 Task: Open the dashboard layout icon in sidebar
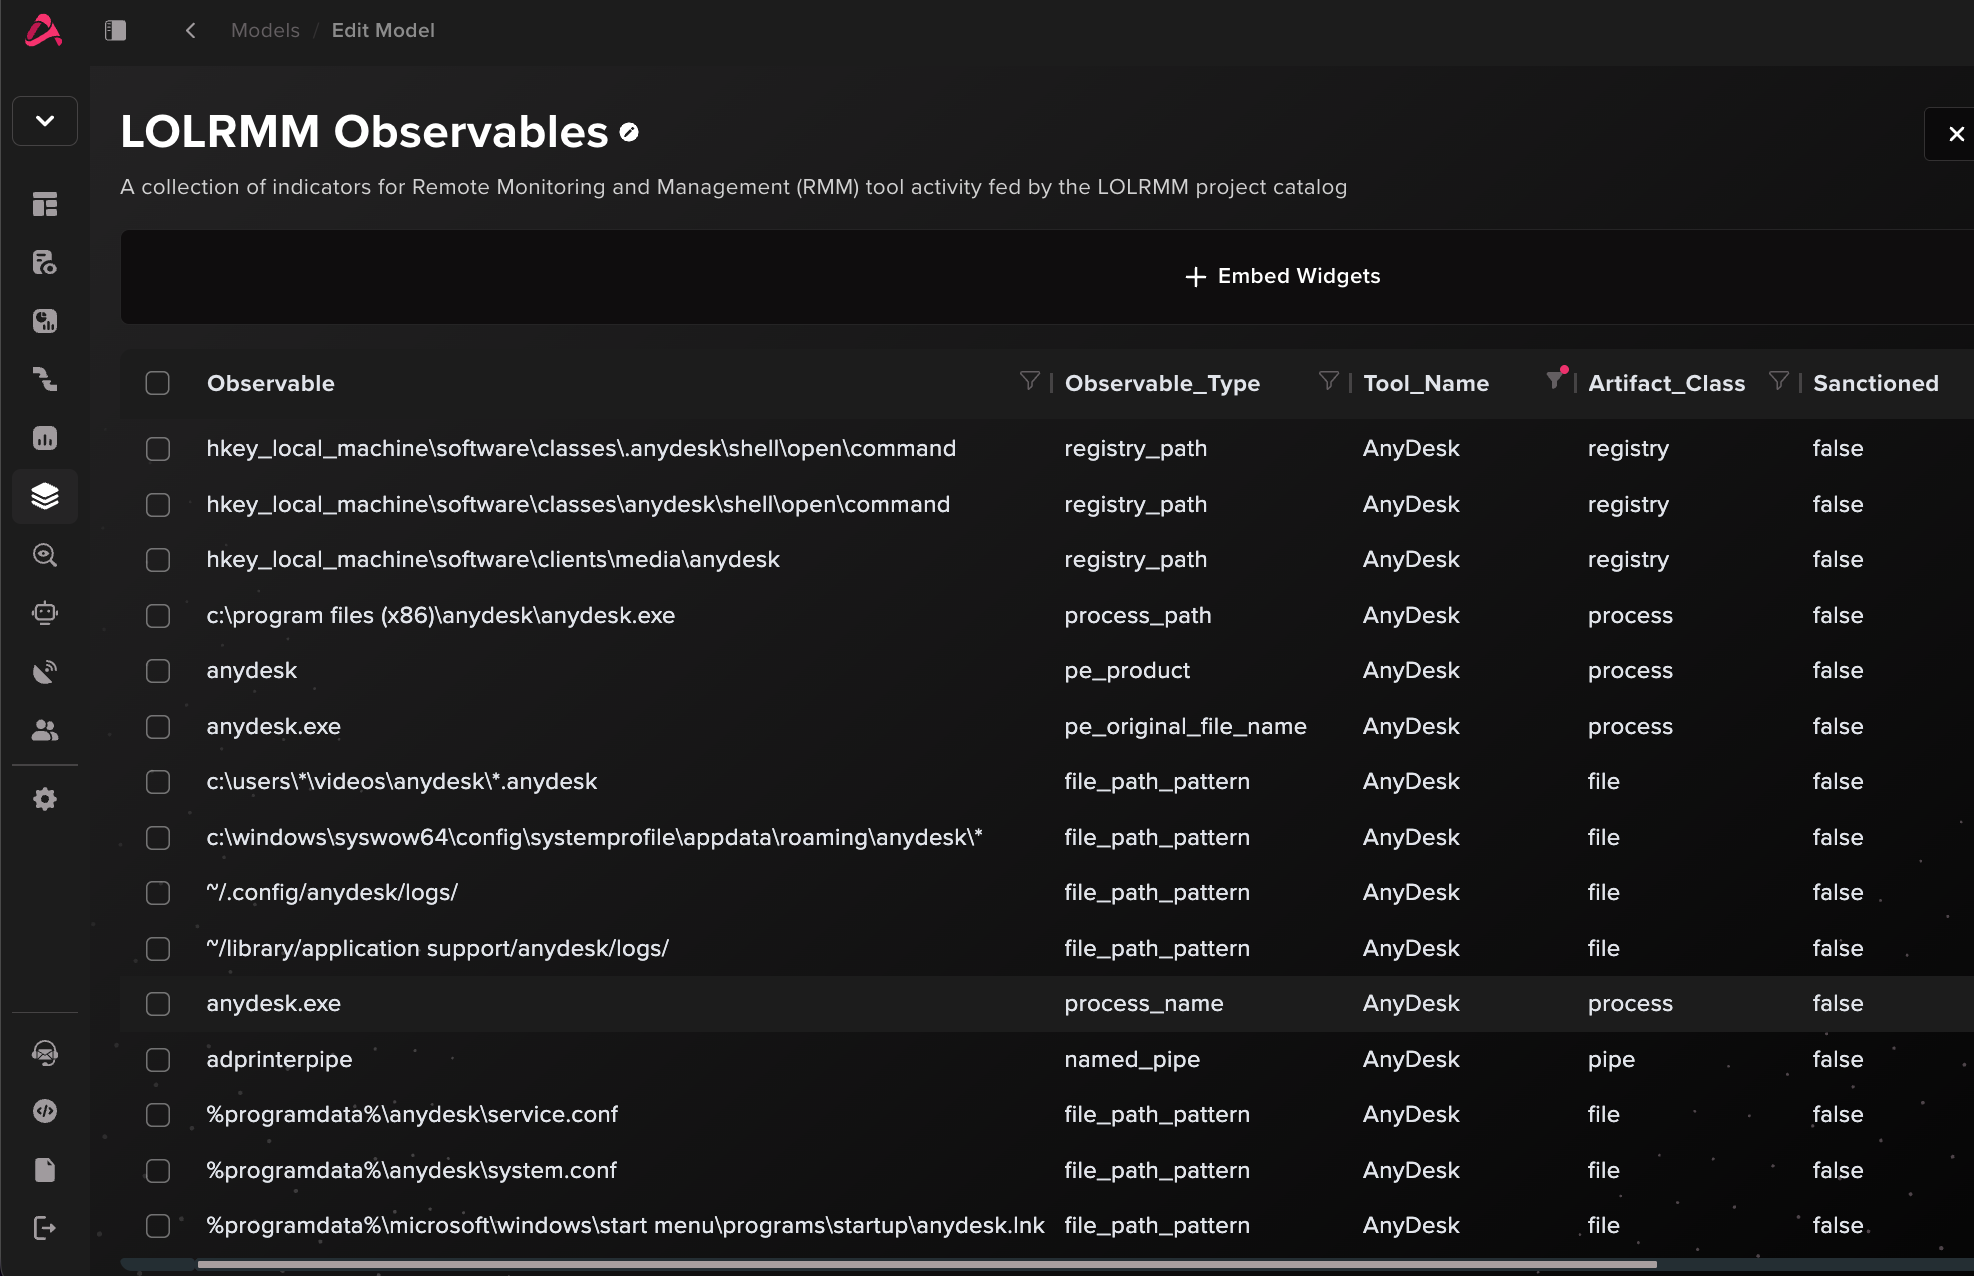tap(45, 205)
